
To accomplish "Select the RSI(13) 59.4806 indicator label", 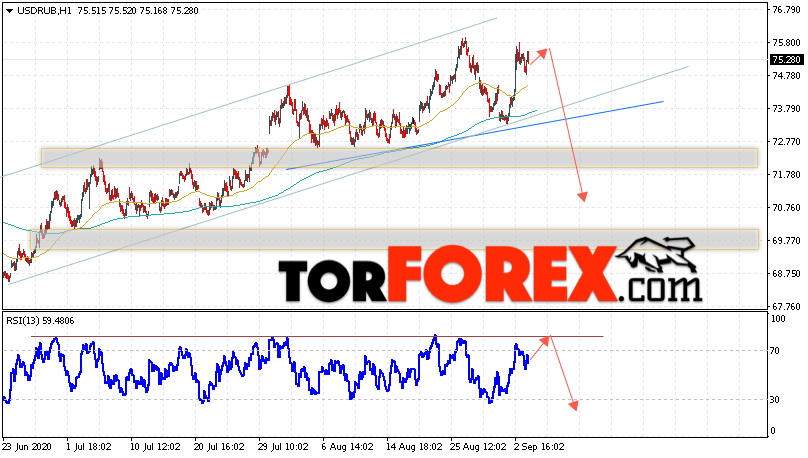I will tap(40, 321).
